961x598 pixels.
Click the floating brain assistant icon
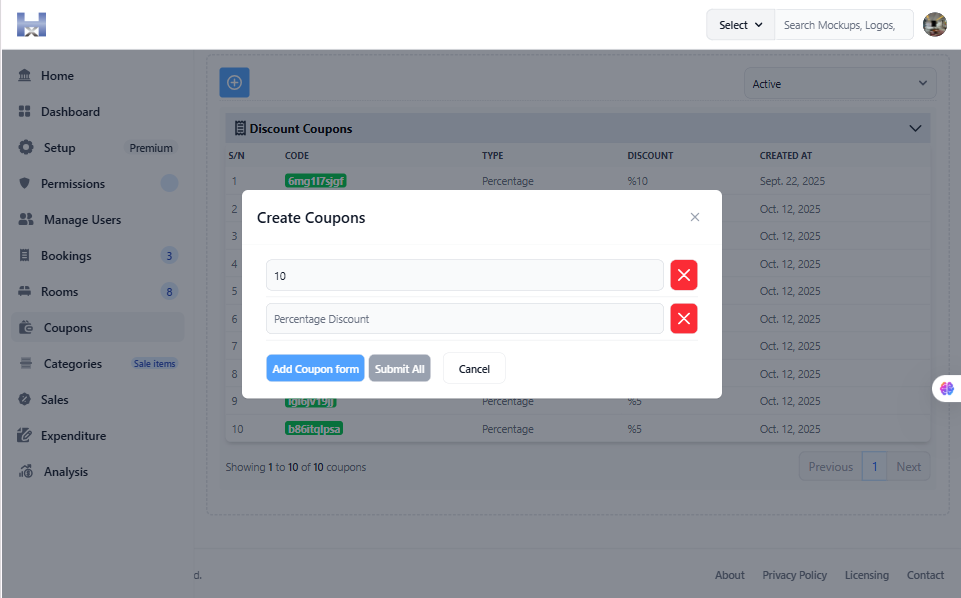[x=946, y=388]
